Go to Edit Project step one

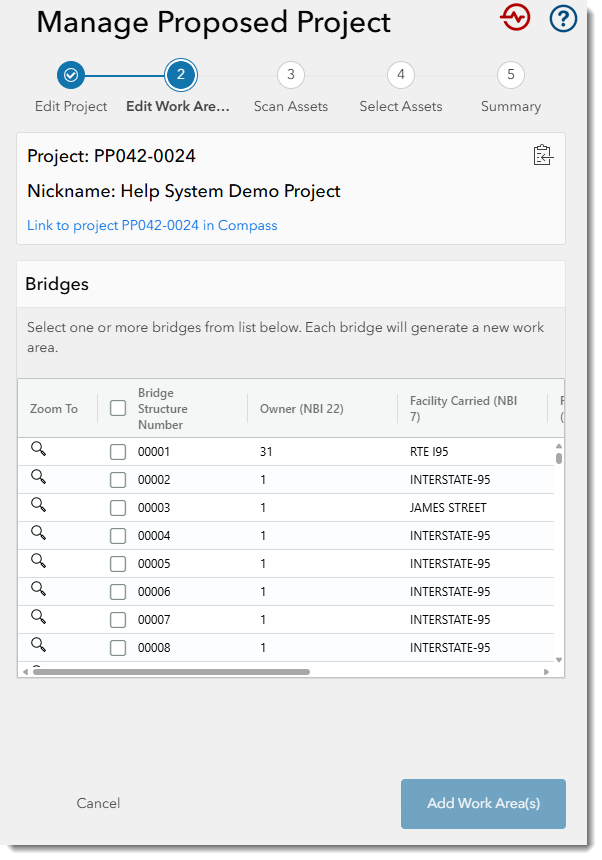pyautogui.click(x=71, y=75)
